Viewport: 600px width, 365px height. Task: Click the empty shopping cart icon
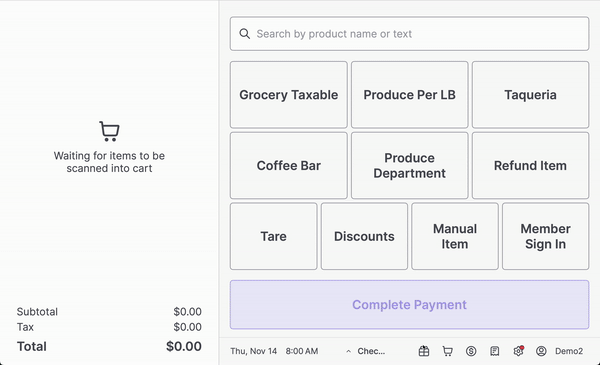[109, 131]
